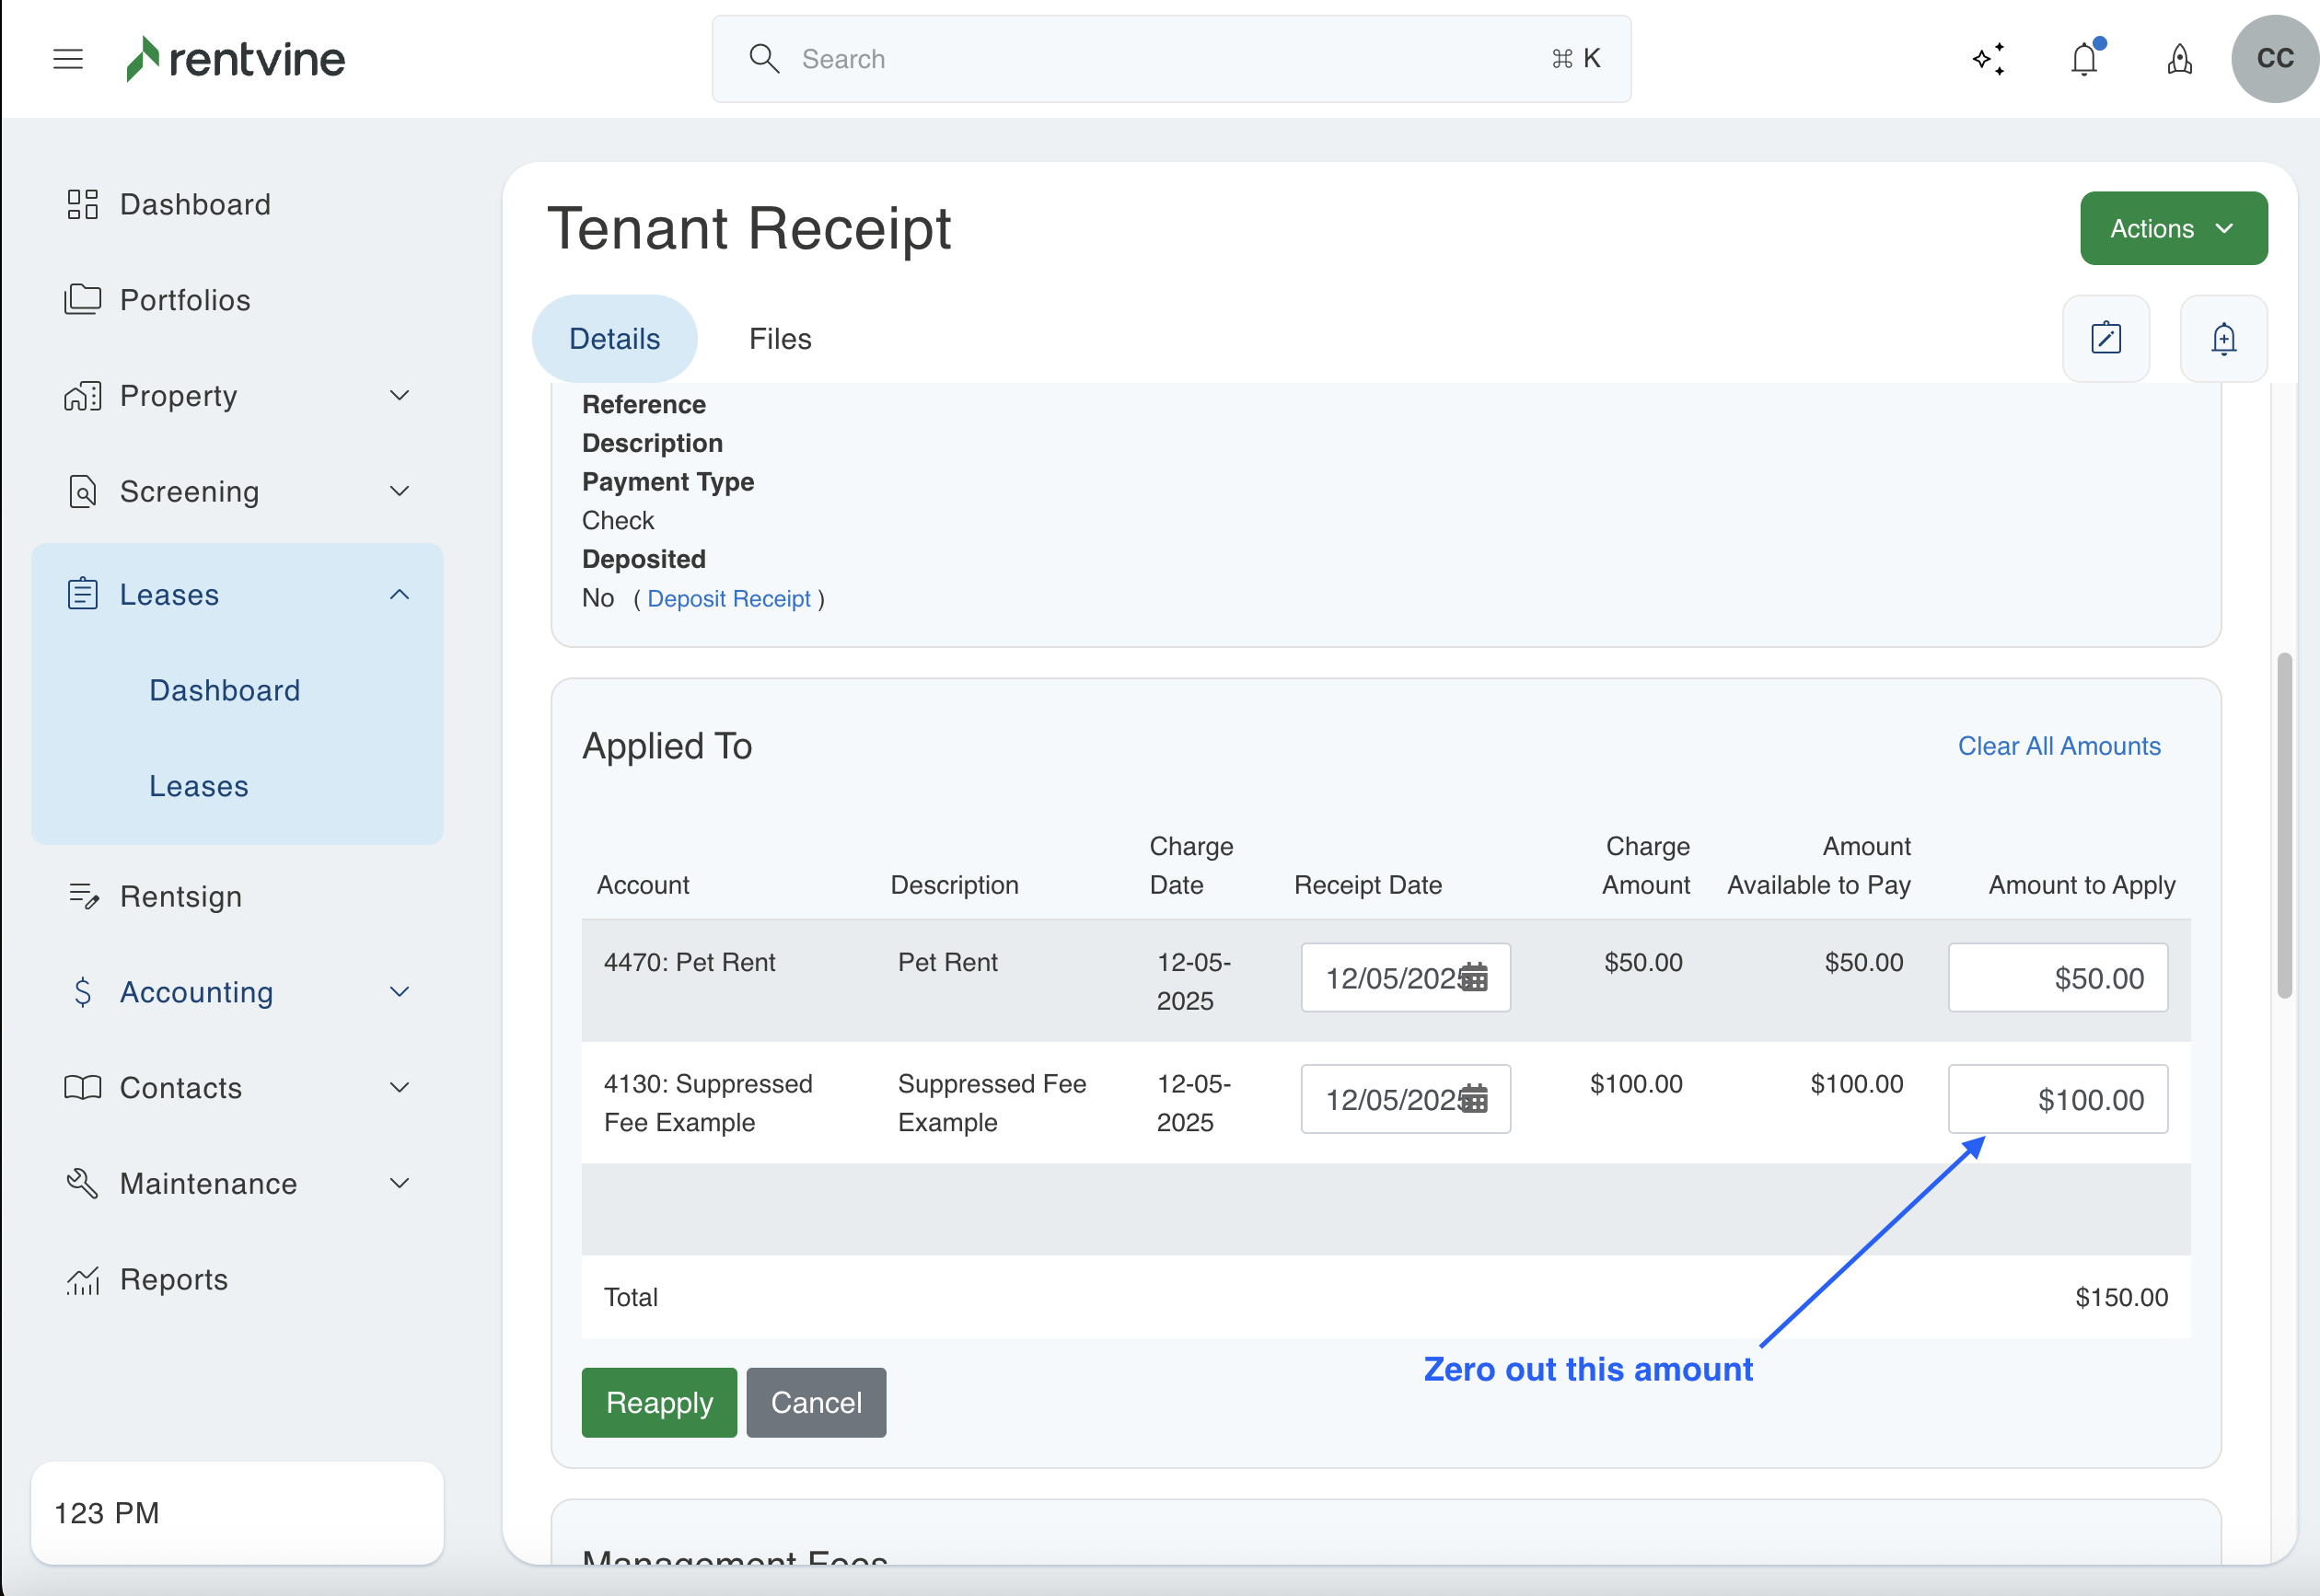Click the page vertical scrollbar
Screen dimensions: 2320x1596
2284,825
